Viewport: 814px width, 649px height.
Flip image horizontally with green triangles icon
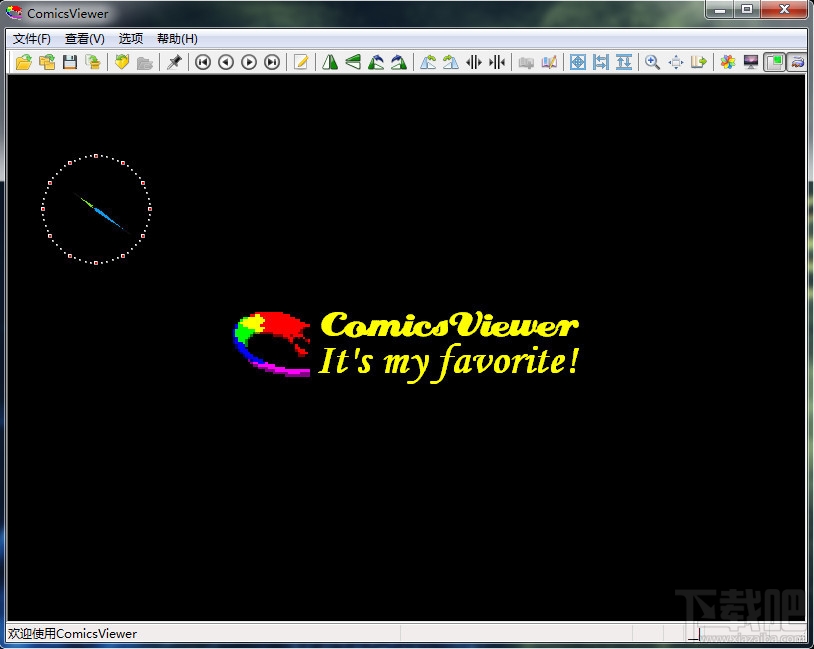330,62
